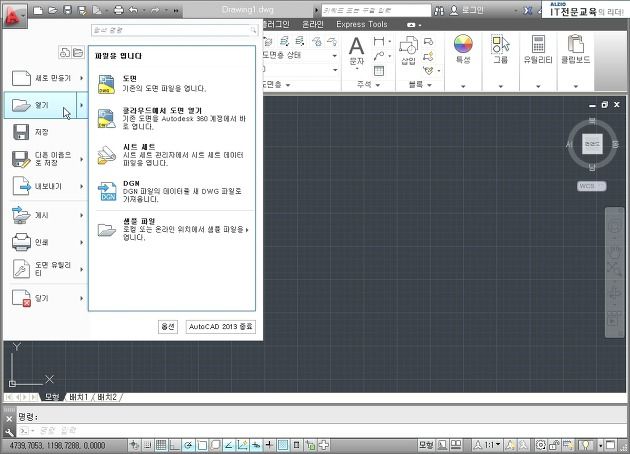
Task: Click the 옵션 options button
Action: click(x=168, y=327)
